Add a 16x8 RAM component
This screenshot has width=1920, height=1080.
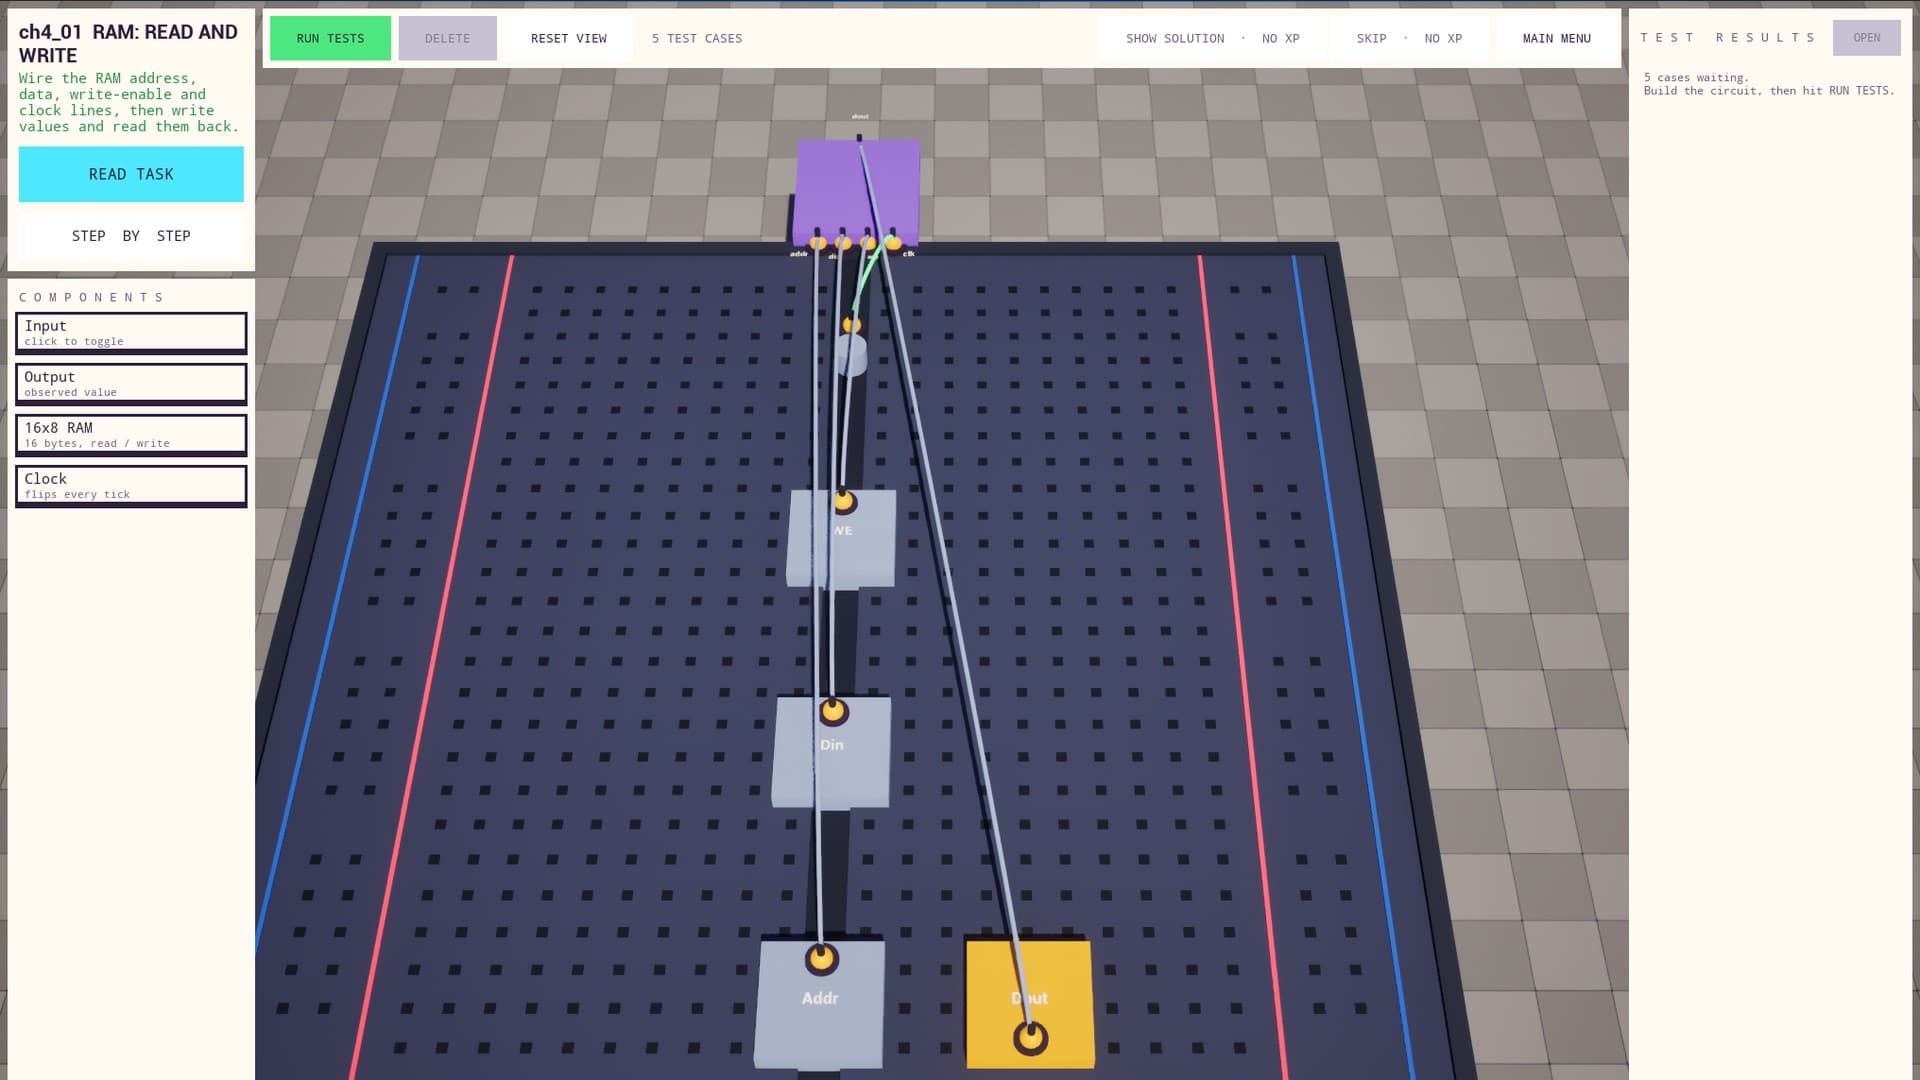tap(131, 435)
